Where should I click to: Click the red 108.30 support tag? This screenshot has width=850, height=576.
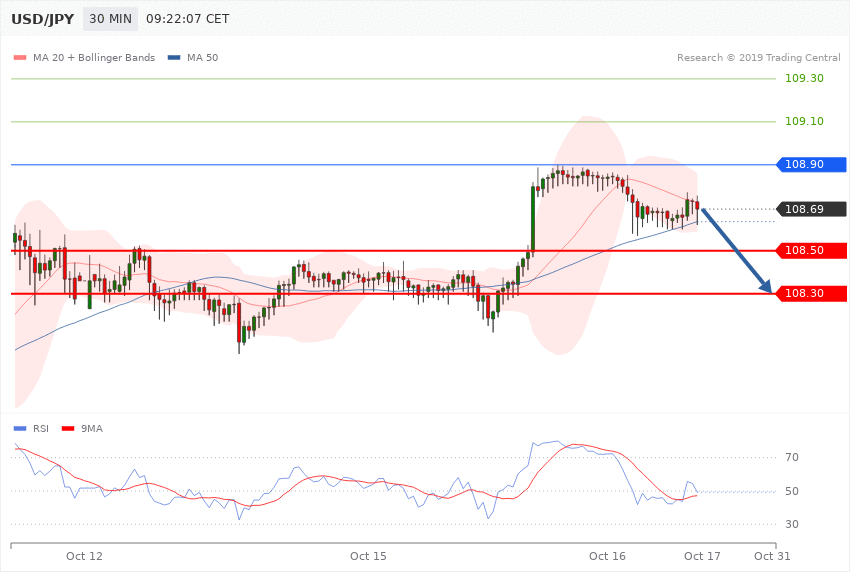[x=811, y=294]
